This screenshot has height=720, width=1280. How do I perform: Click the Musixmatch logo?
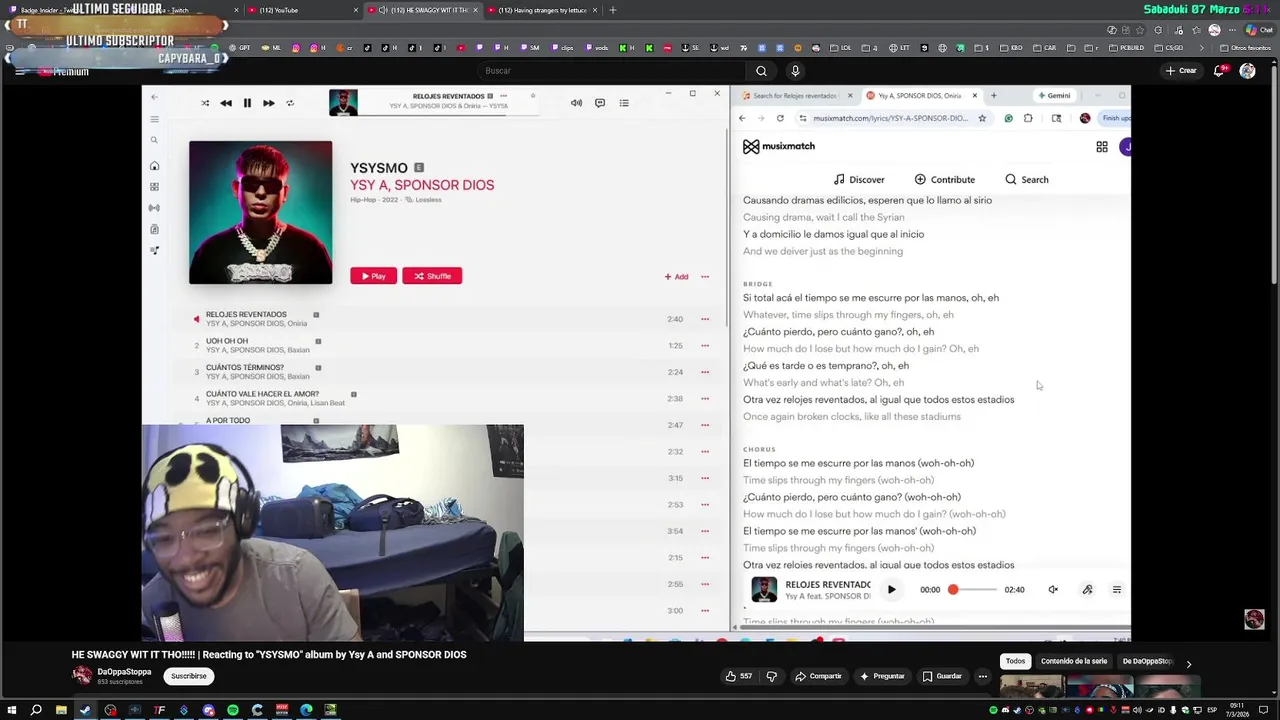click(x=779, y=146)
